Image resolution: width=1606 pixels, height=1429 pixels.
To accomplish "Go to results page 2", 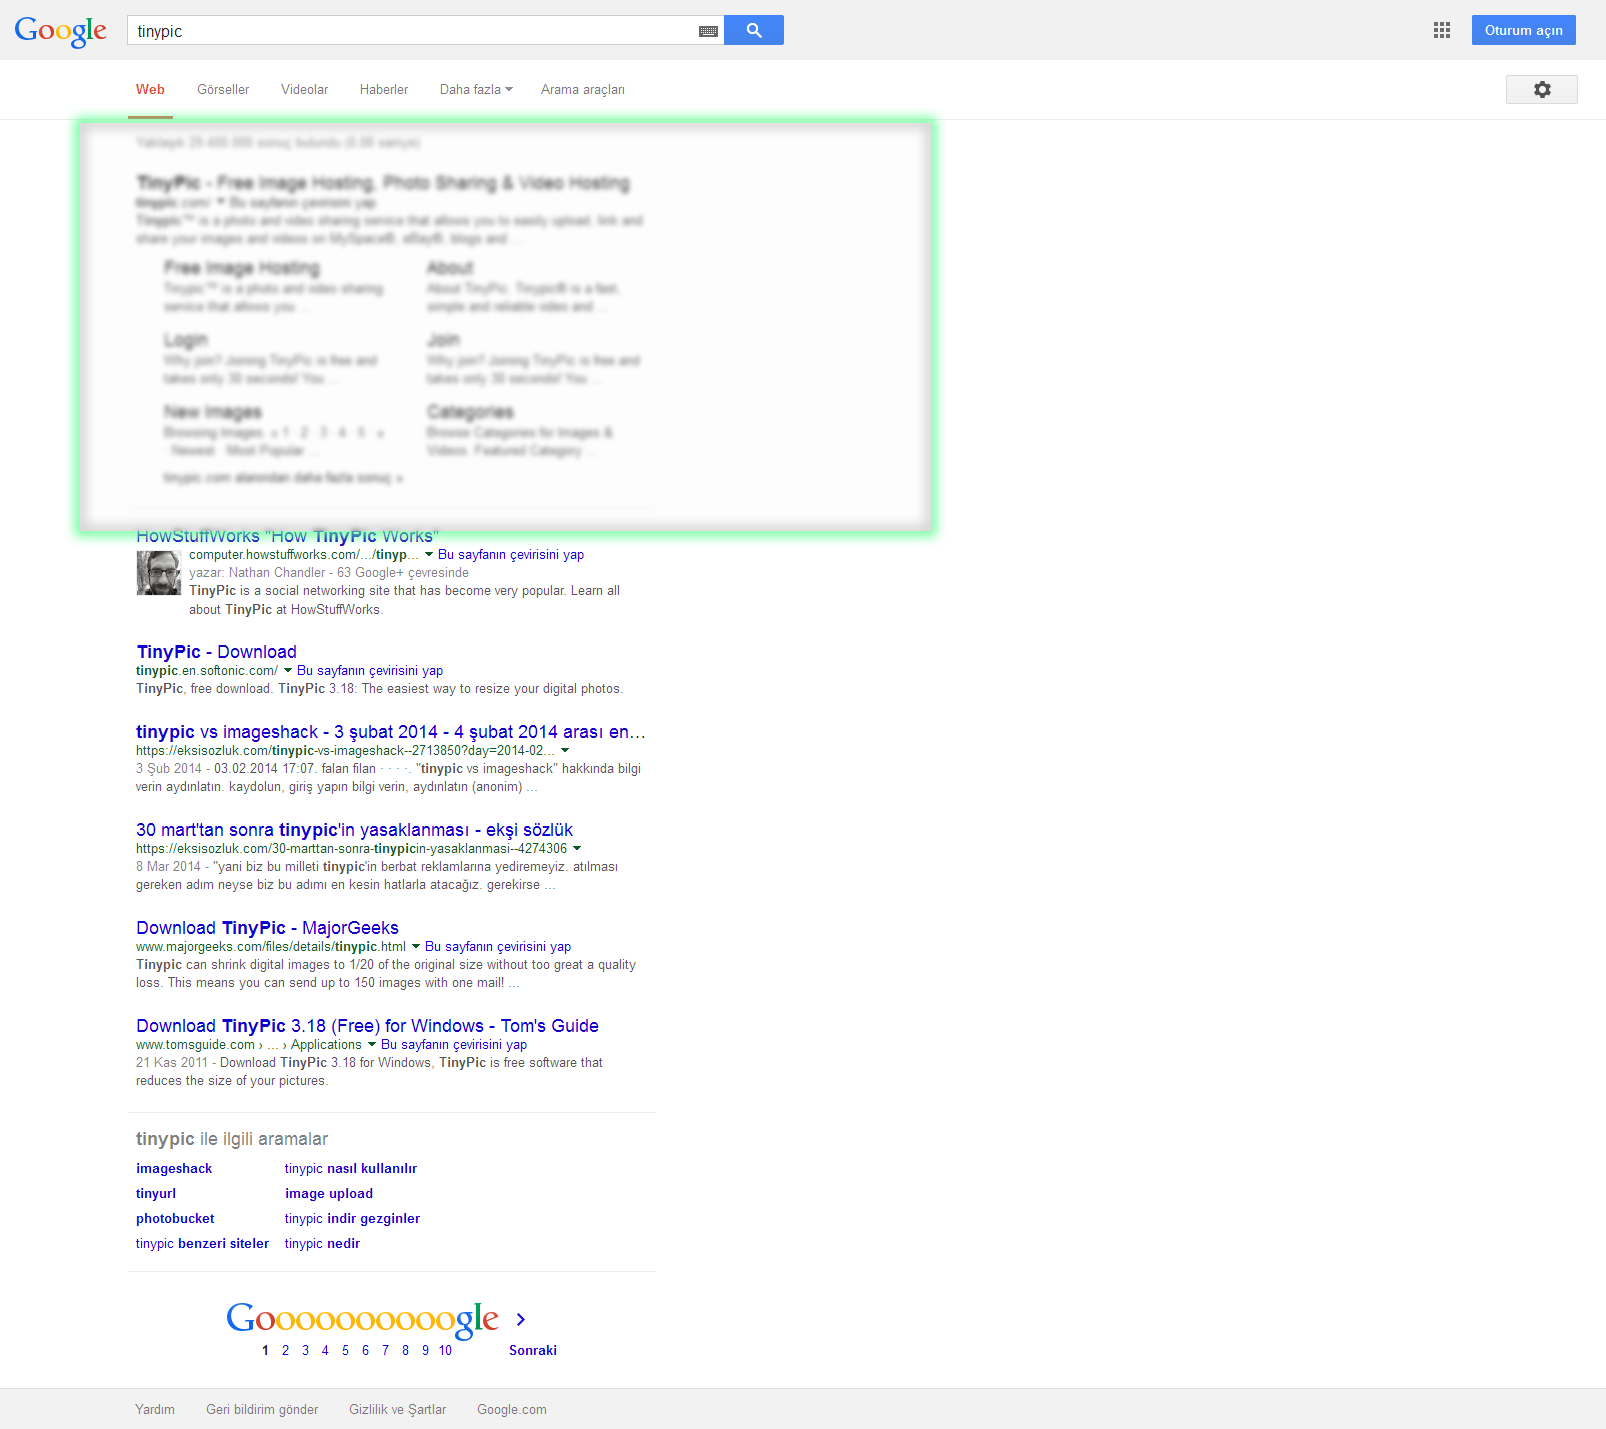I will tap(285, 1350).
